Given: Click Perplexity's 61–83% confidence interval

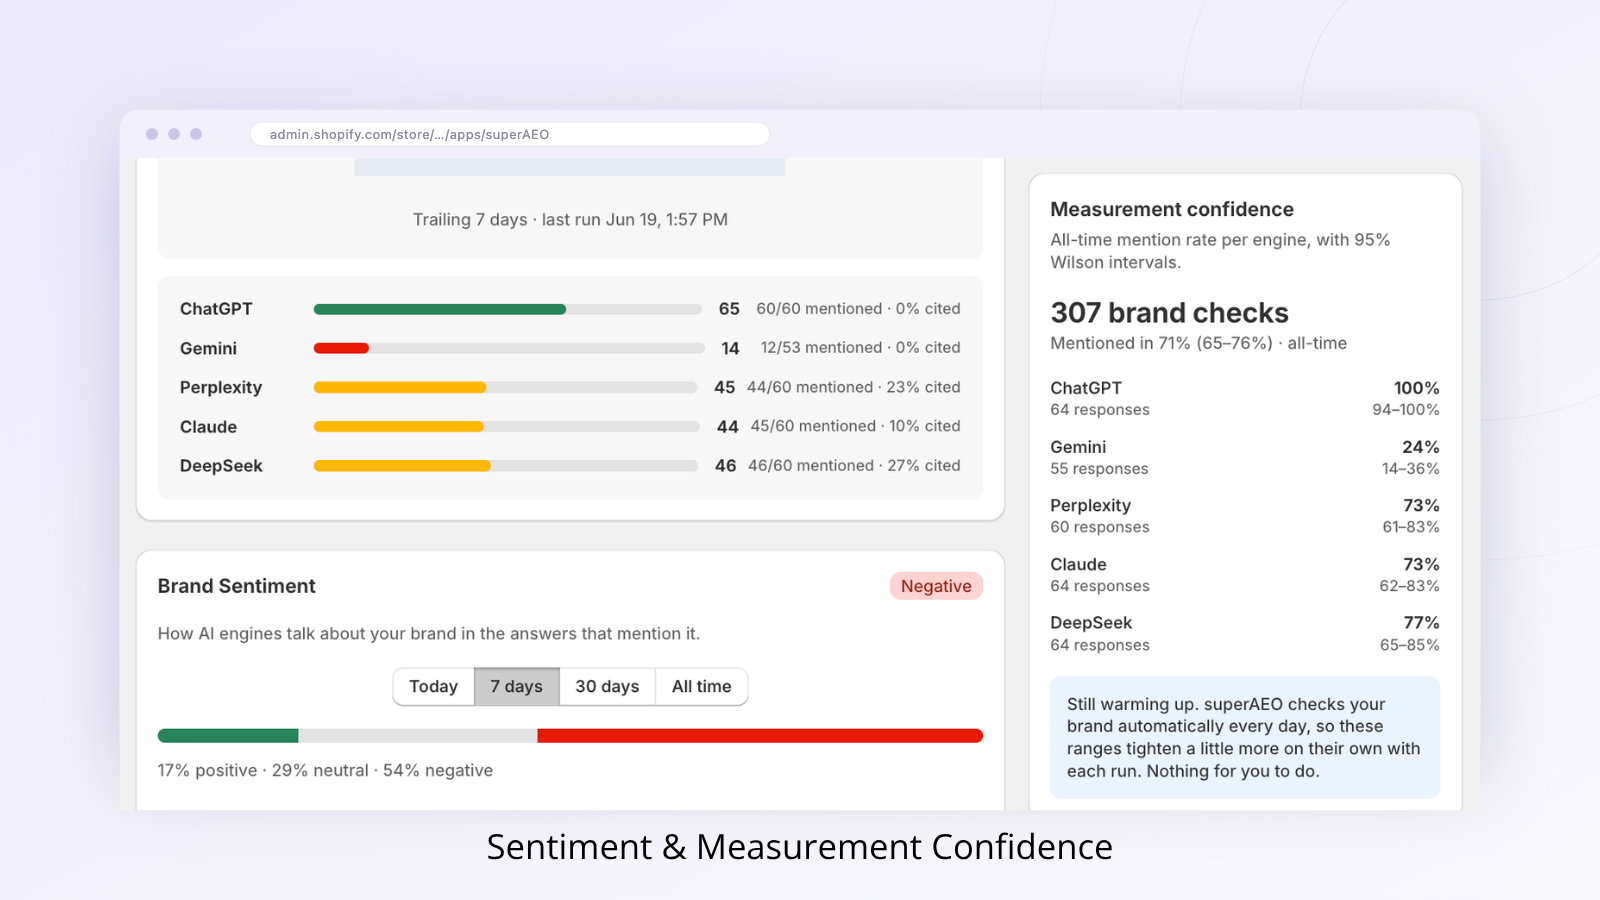Looking at the screenshot, I should tap(1411, 527).
